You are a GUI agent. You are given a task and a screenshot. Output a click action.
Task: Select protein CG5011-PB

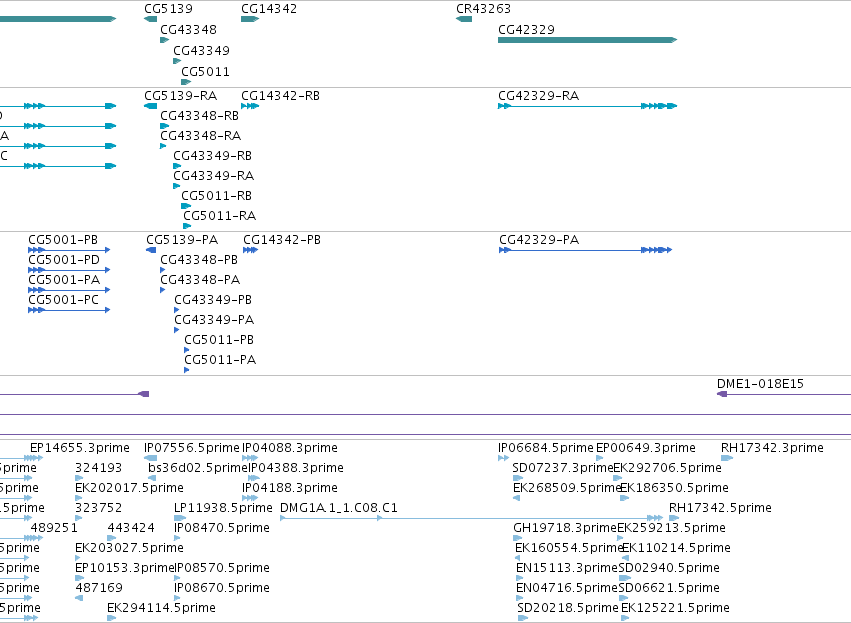click(x=187, y=350)
